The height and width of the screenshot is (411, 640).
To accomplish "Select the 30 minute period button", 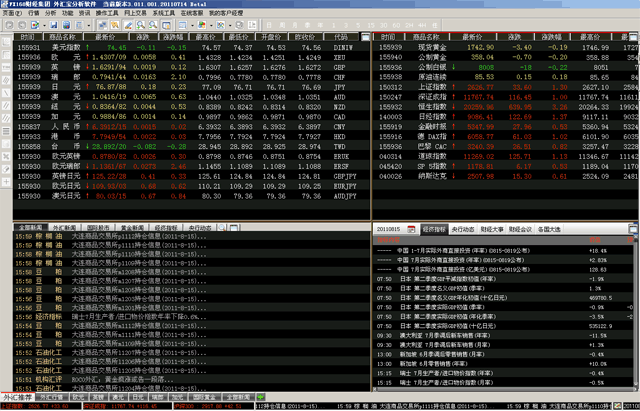I will (383, 25).
